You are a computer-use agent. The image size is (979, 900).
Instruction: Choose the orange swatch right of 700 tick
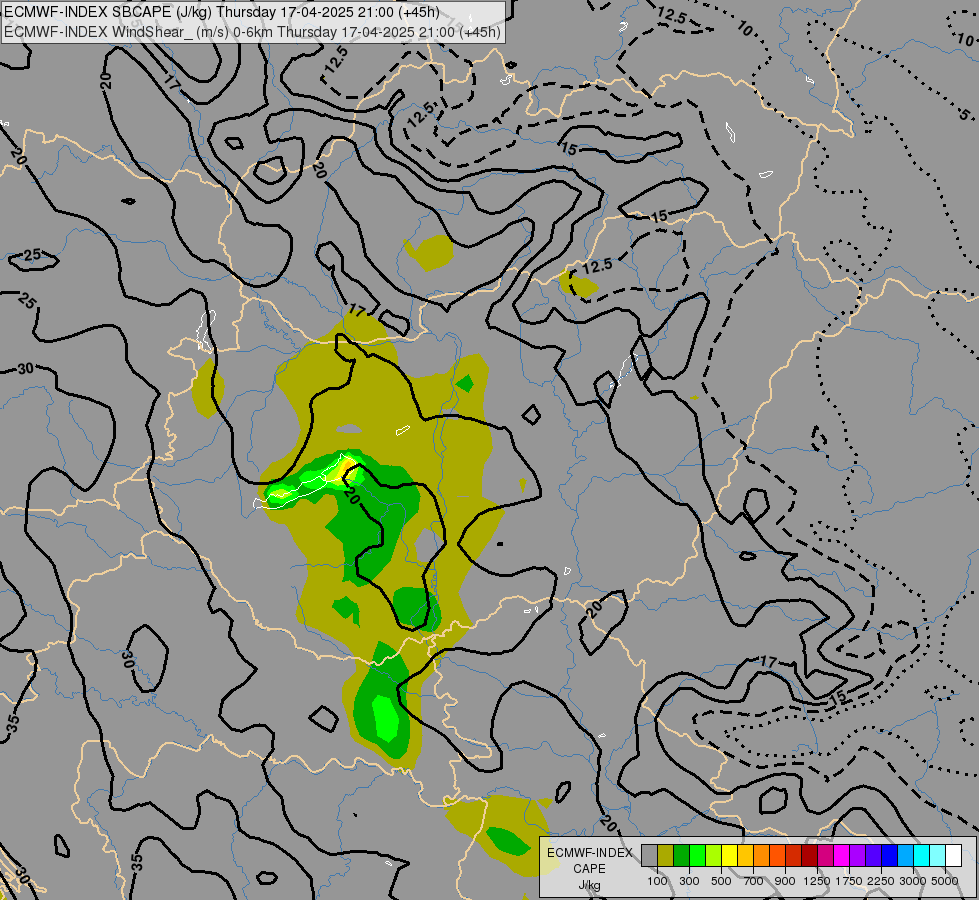point(761,855)
